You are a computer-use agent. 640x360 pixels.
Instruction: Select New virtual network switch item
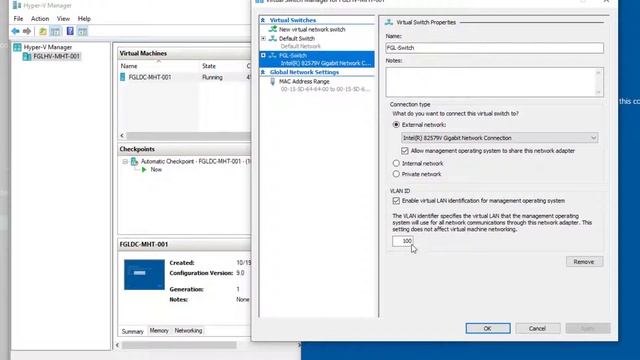312,29
